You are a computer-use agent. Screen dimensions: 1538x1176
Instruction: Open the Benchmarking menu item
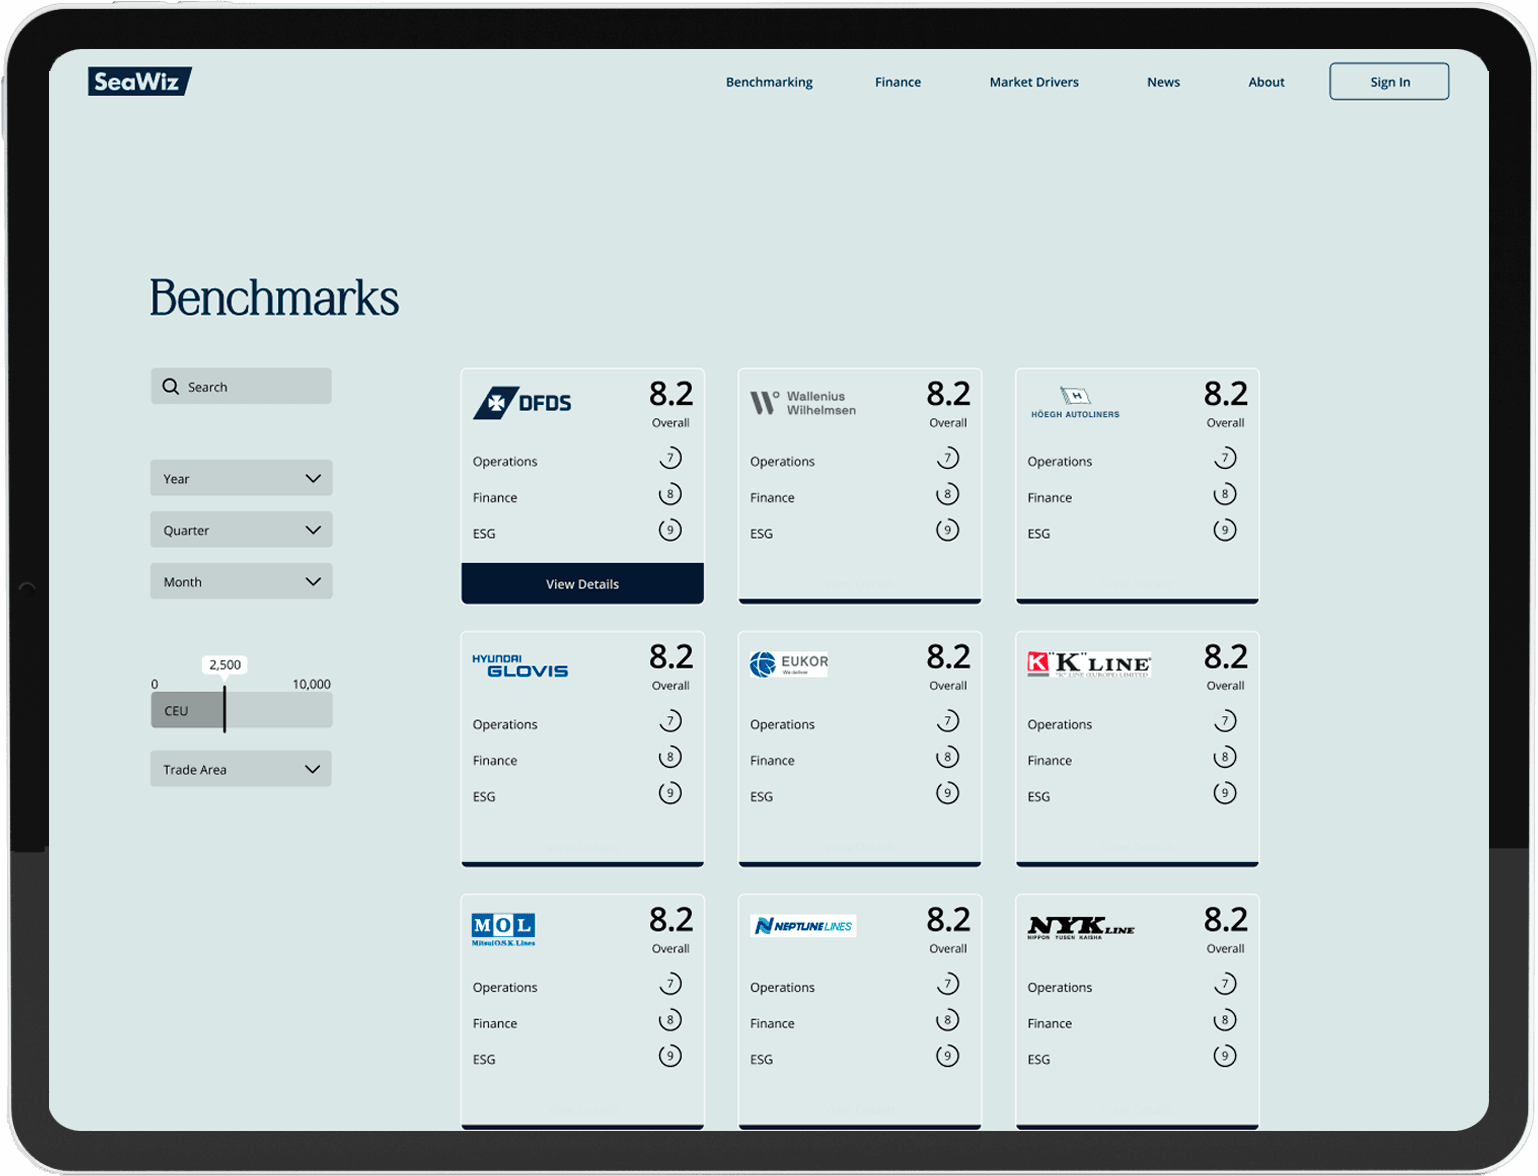769,82
